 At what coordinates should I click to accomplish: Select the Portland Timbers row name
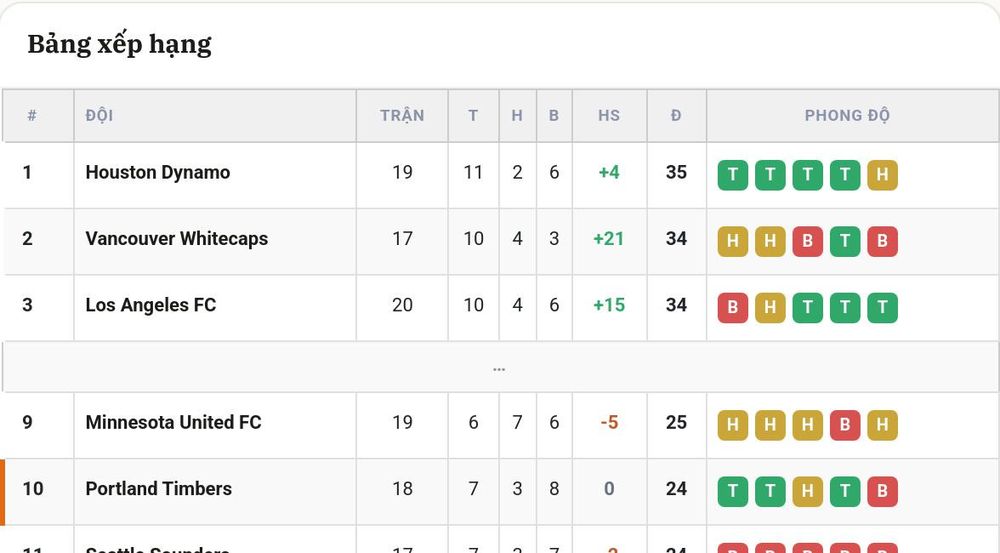click(x=159, y=489)
